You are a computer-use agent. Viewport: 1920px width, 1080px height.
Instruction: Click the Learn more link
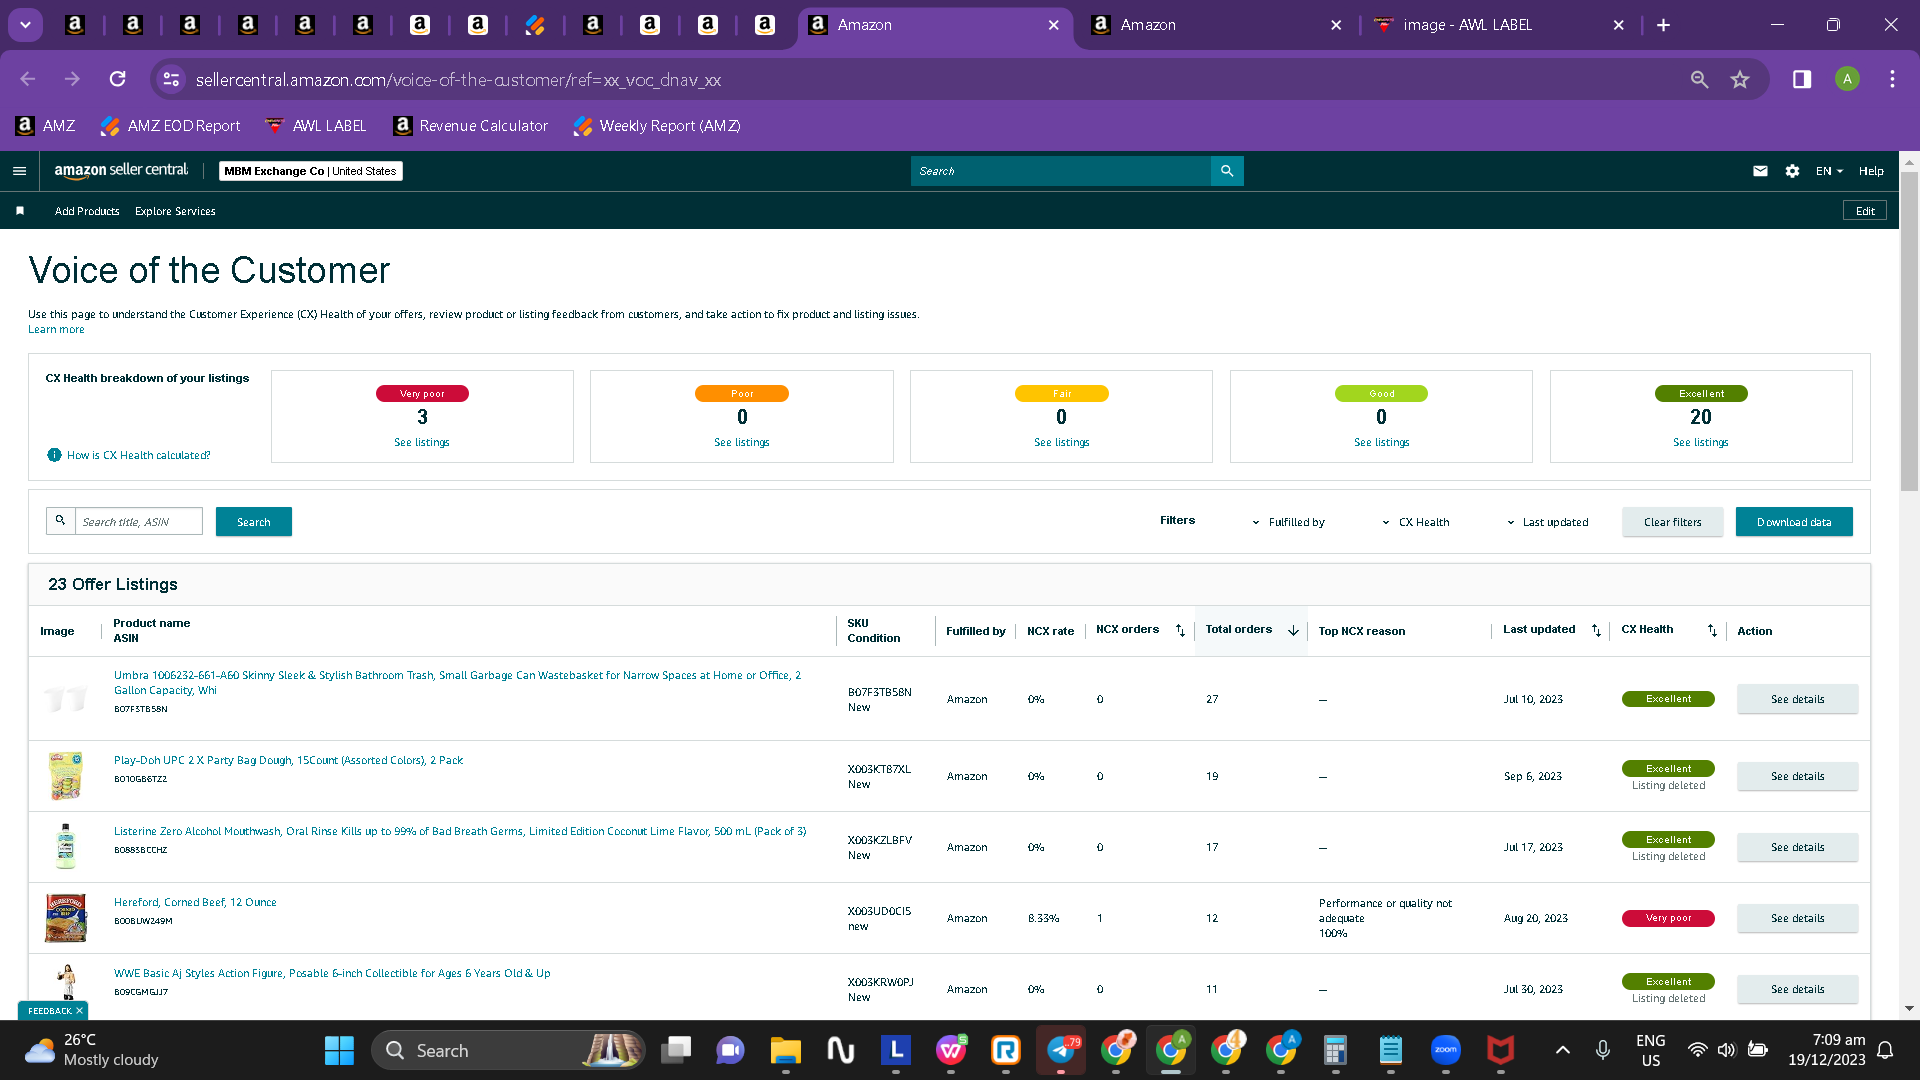click(56, 330)
